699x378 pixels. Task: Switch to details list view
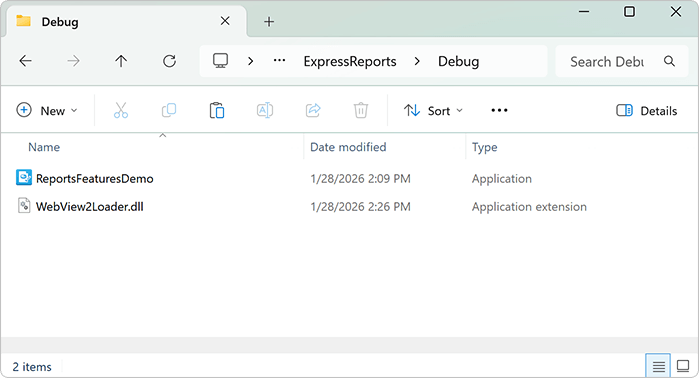coord(658,366)
